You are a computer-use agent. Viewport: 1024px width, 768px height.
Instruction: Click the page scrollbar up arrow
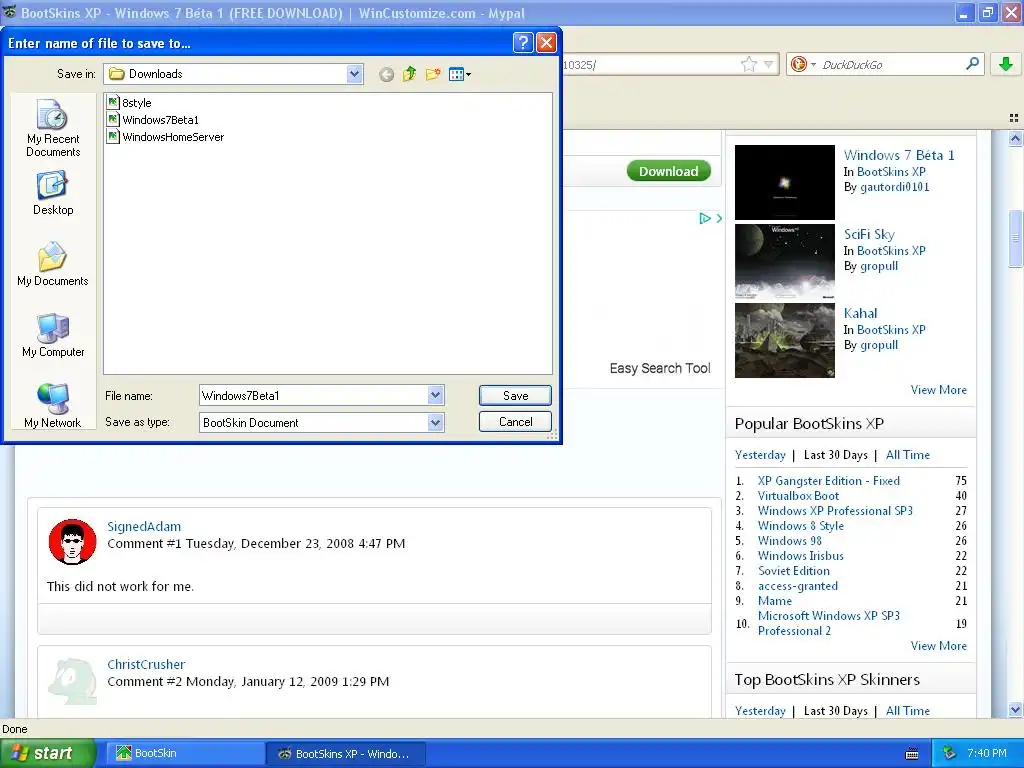pyautogui.click(x=1015, y=138)
